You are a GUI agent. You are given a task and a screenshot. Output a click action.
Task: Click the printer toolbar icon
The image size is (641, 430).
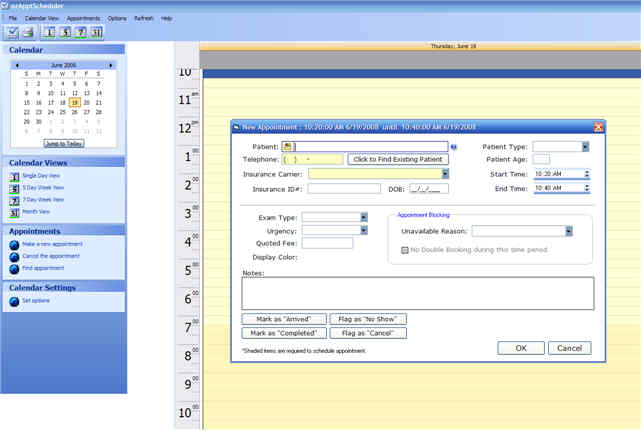(x=29, y=32)
